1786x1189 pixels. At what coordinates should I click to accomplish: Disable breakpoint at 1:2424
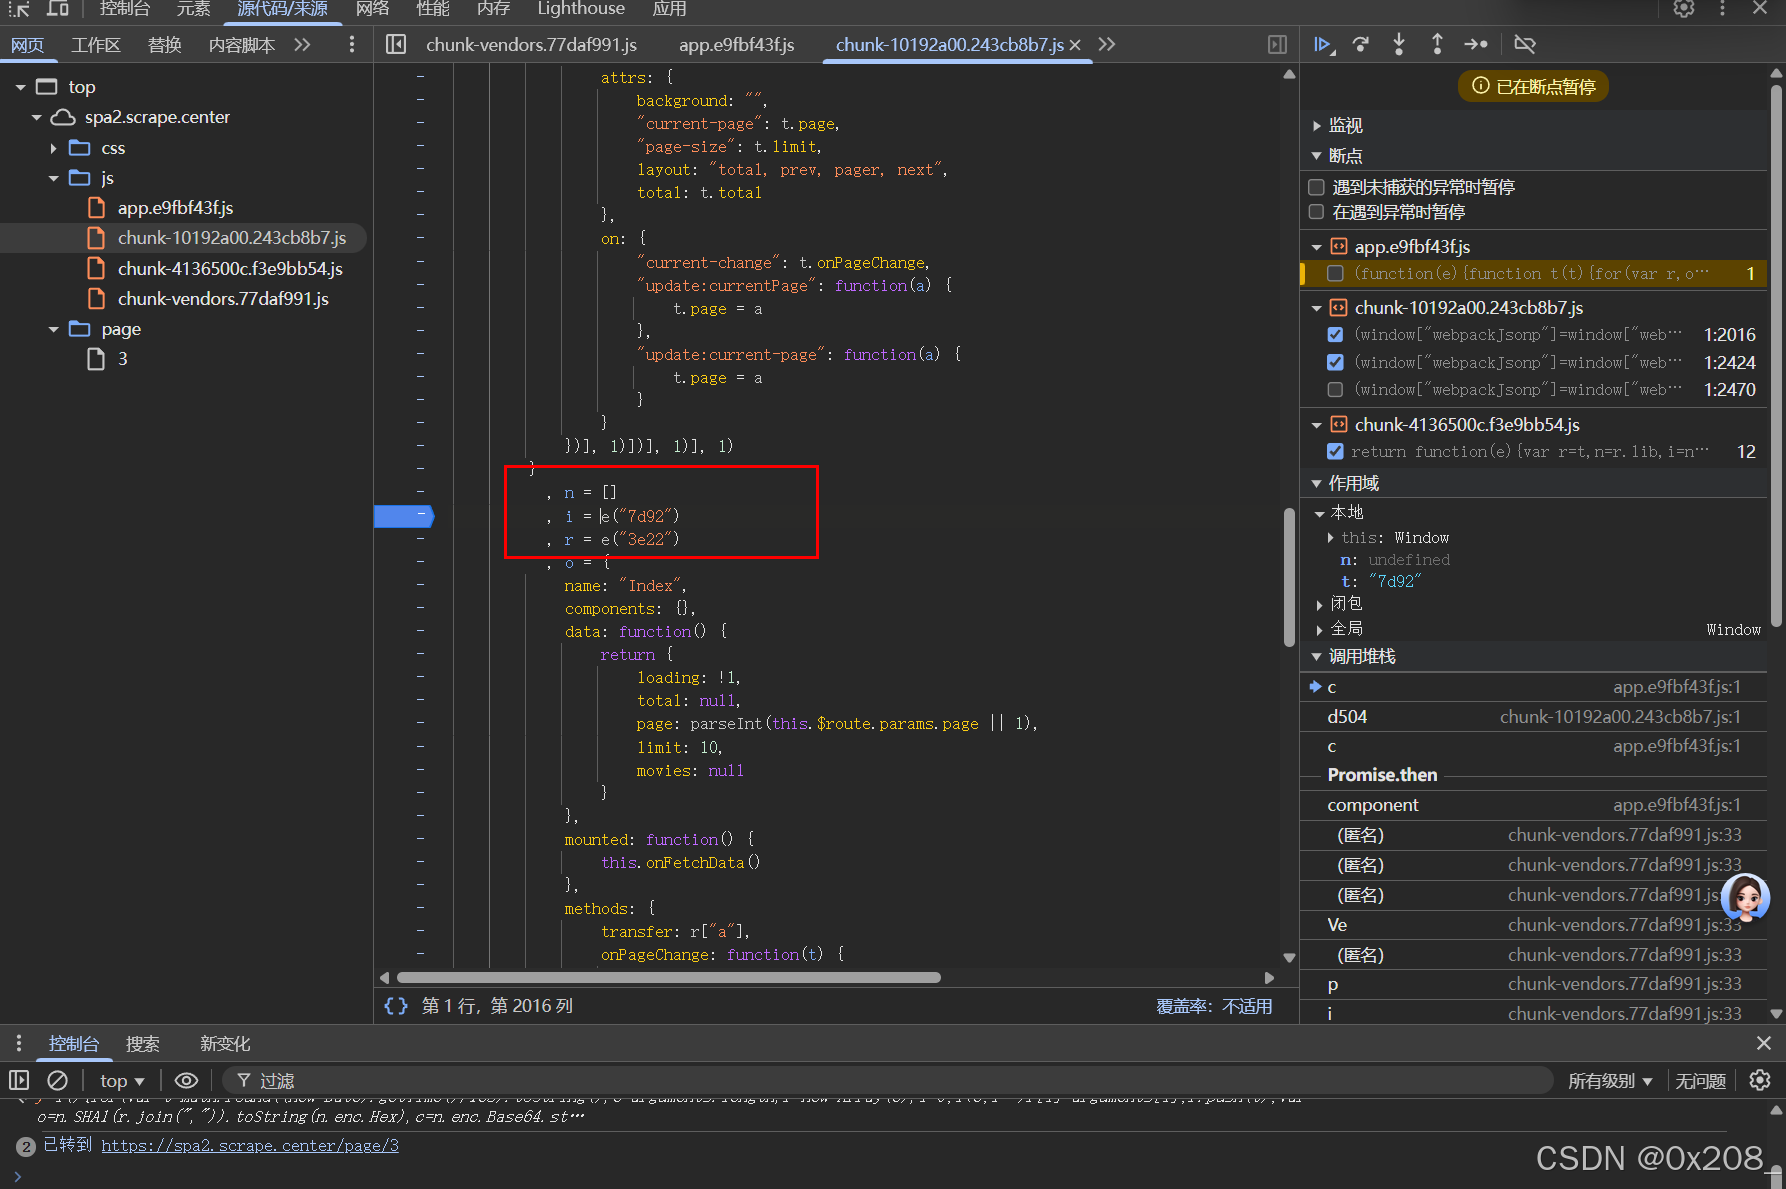pyautogui.click(x=1335, y=362)
